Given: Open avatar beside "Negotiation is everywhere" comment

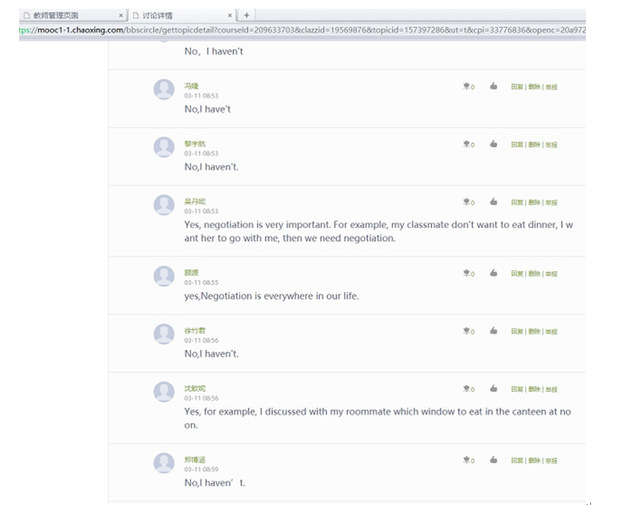Looking at the screenshot, I should 164,276.
